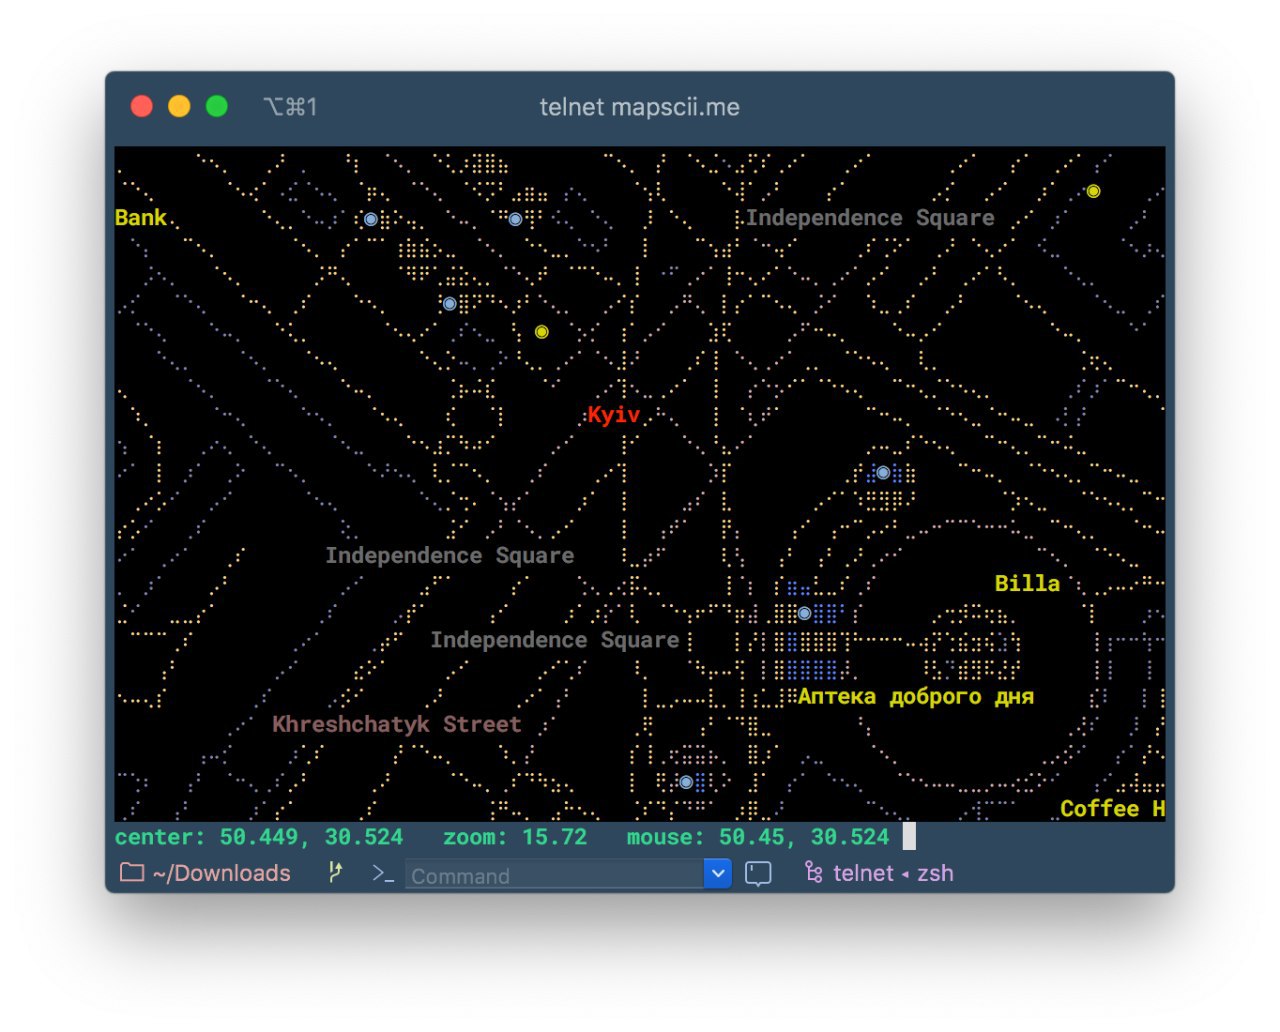Screen dimensions: 1280x1032
Task: Click the process tree icon beside telnet
Action: point(814,873)
